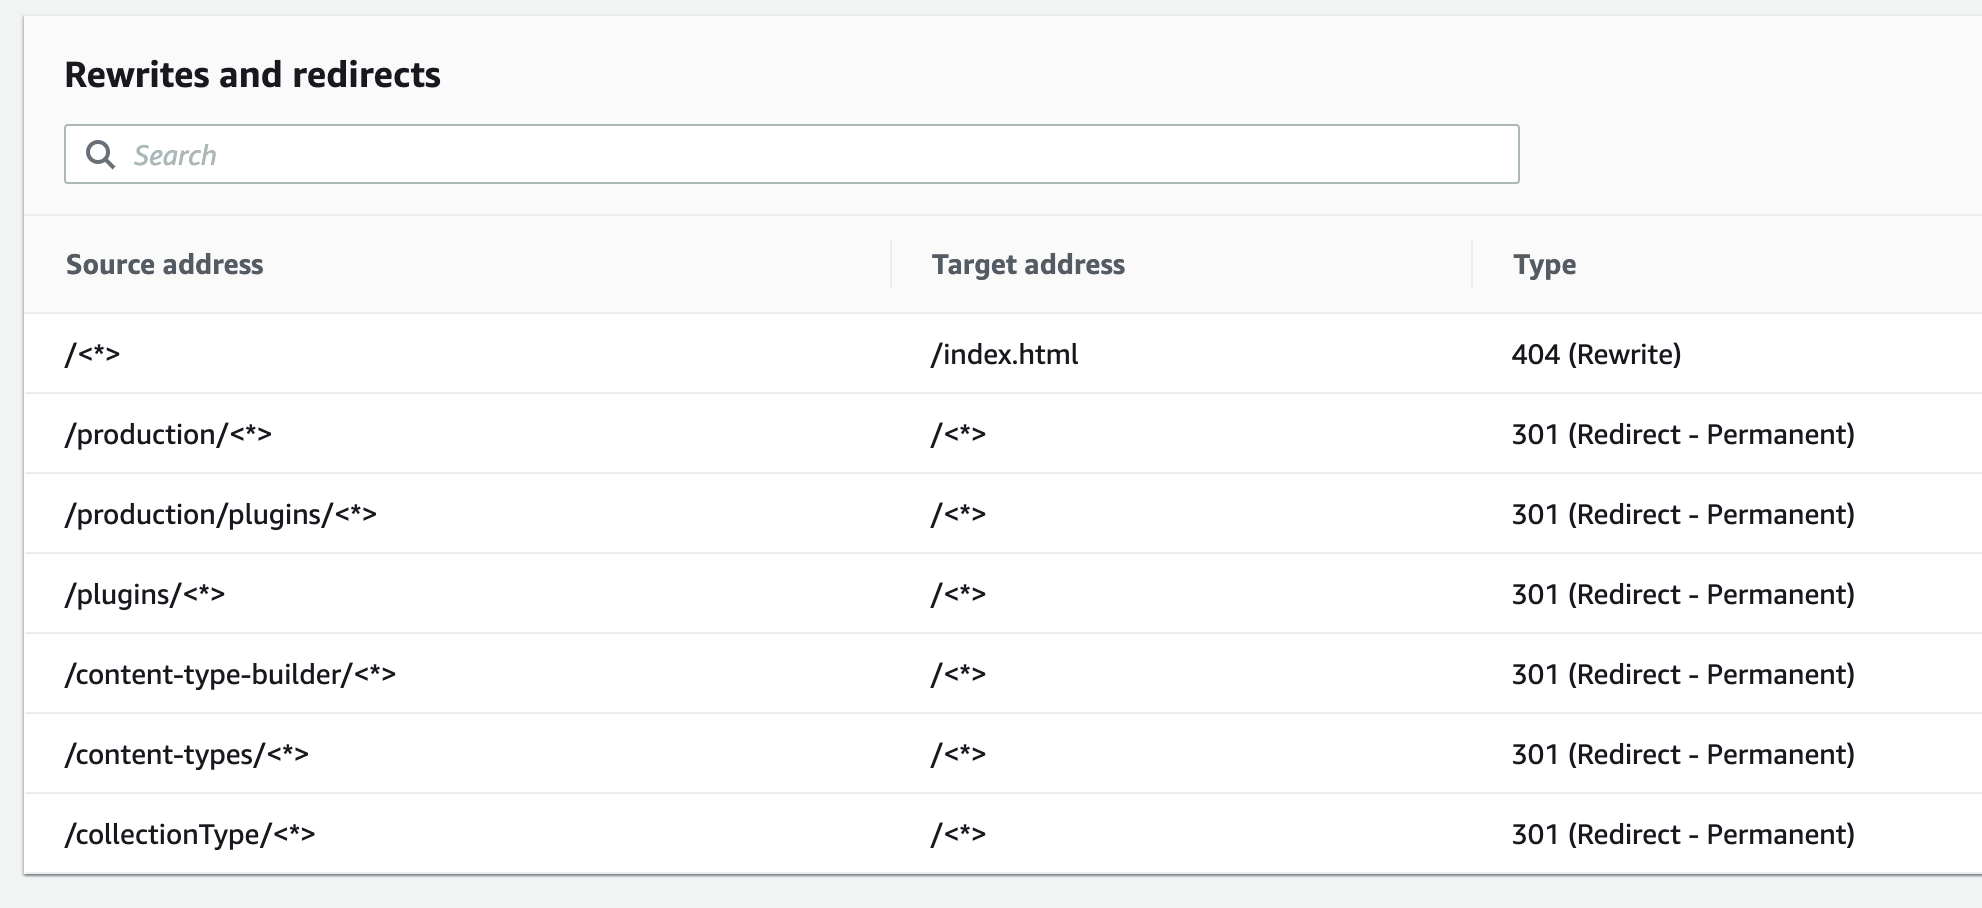Select the /production/<*> redirect row
Screen dimensions: 1982x908
(171, 434)
